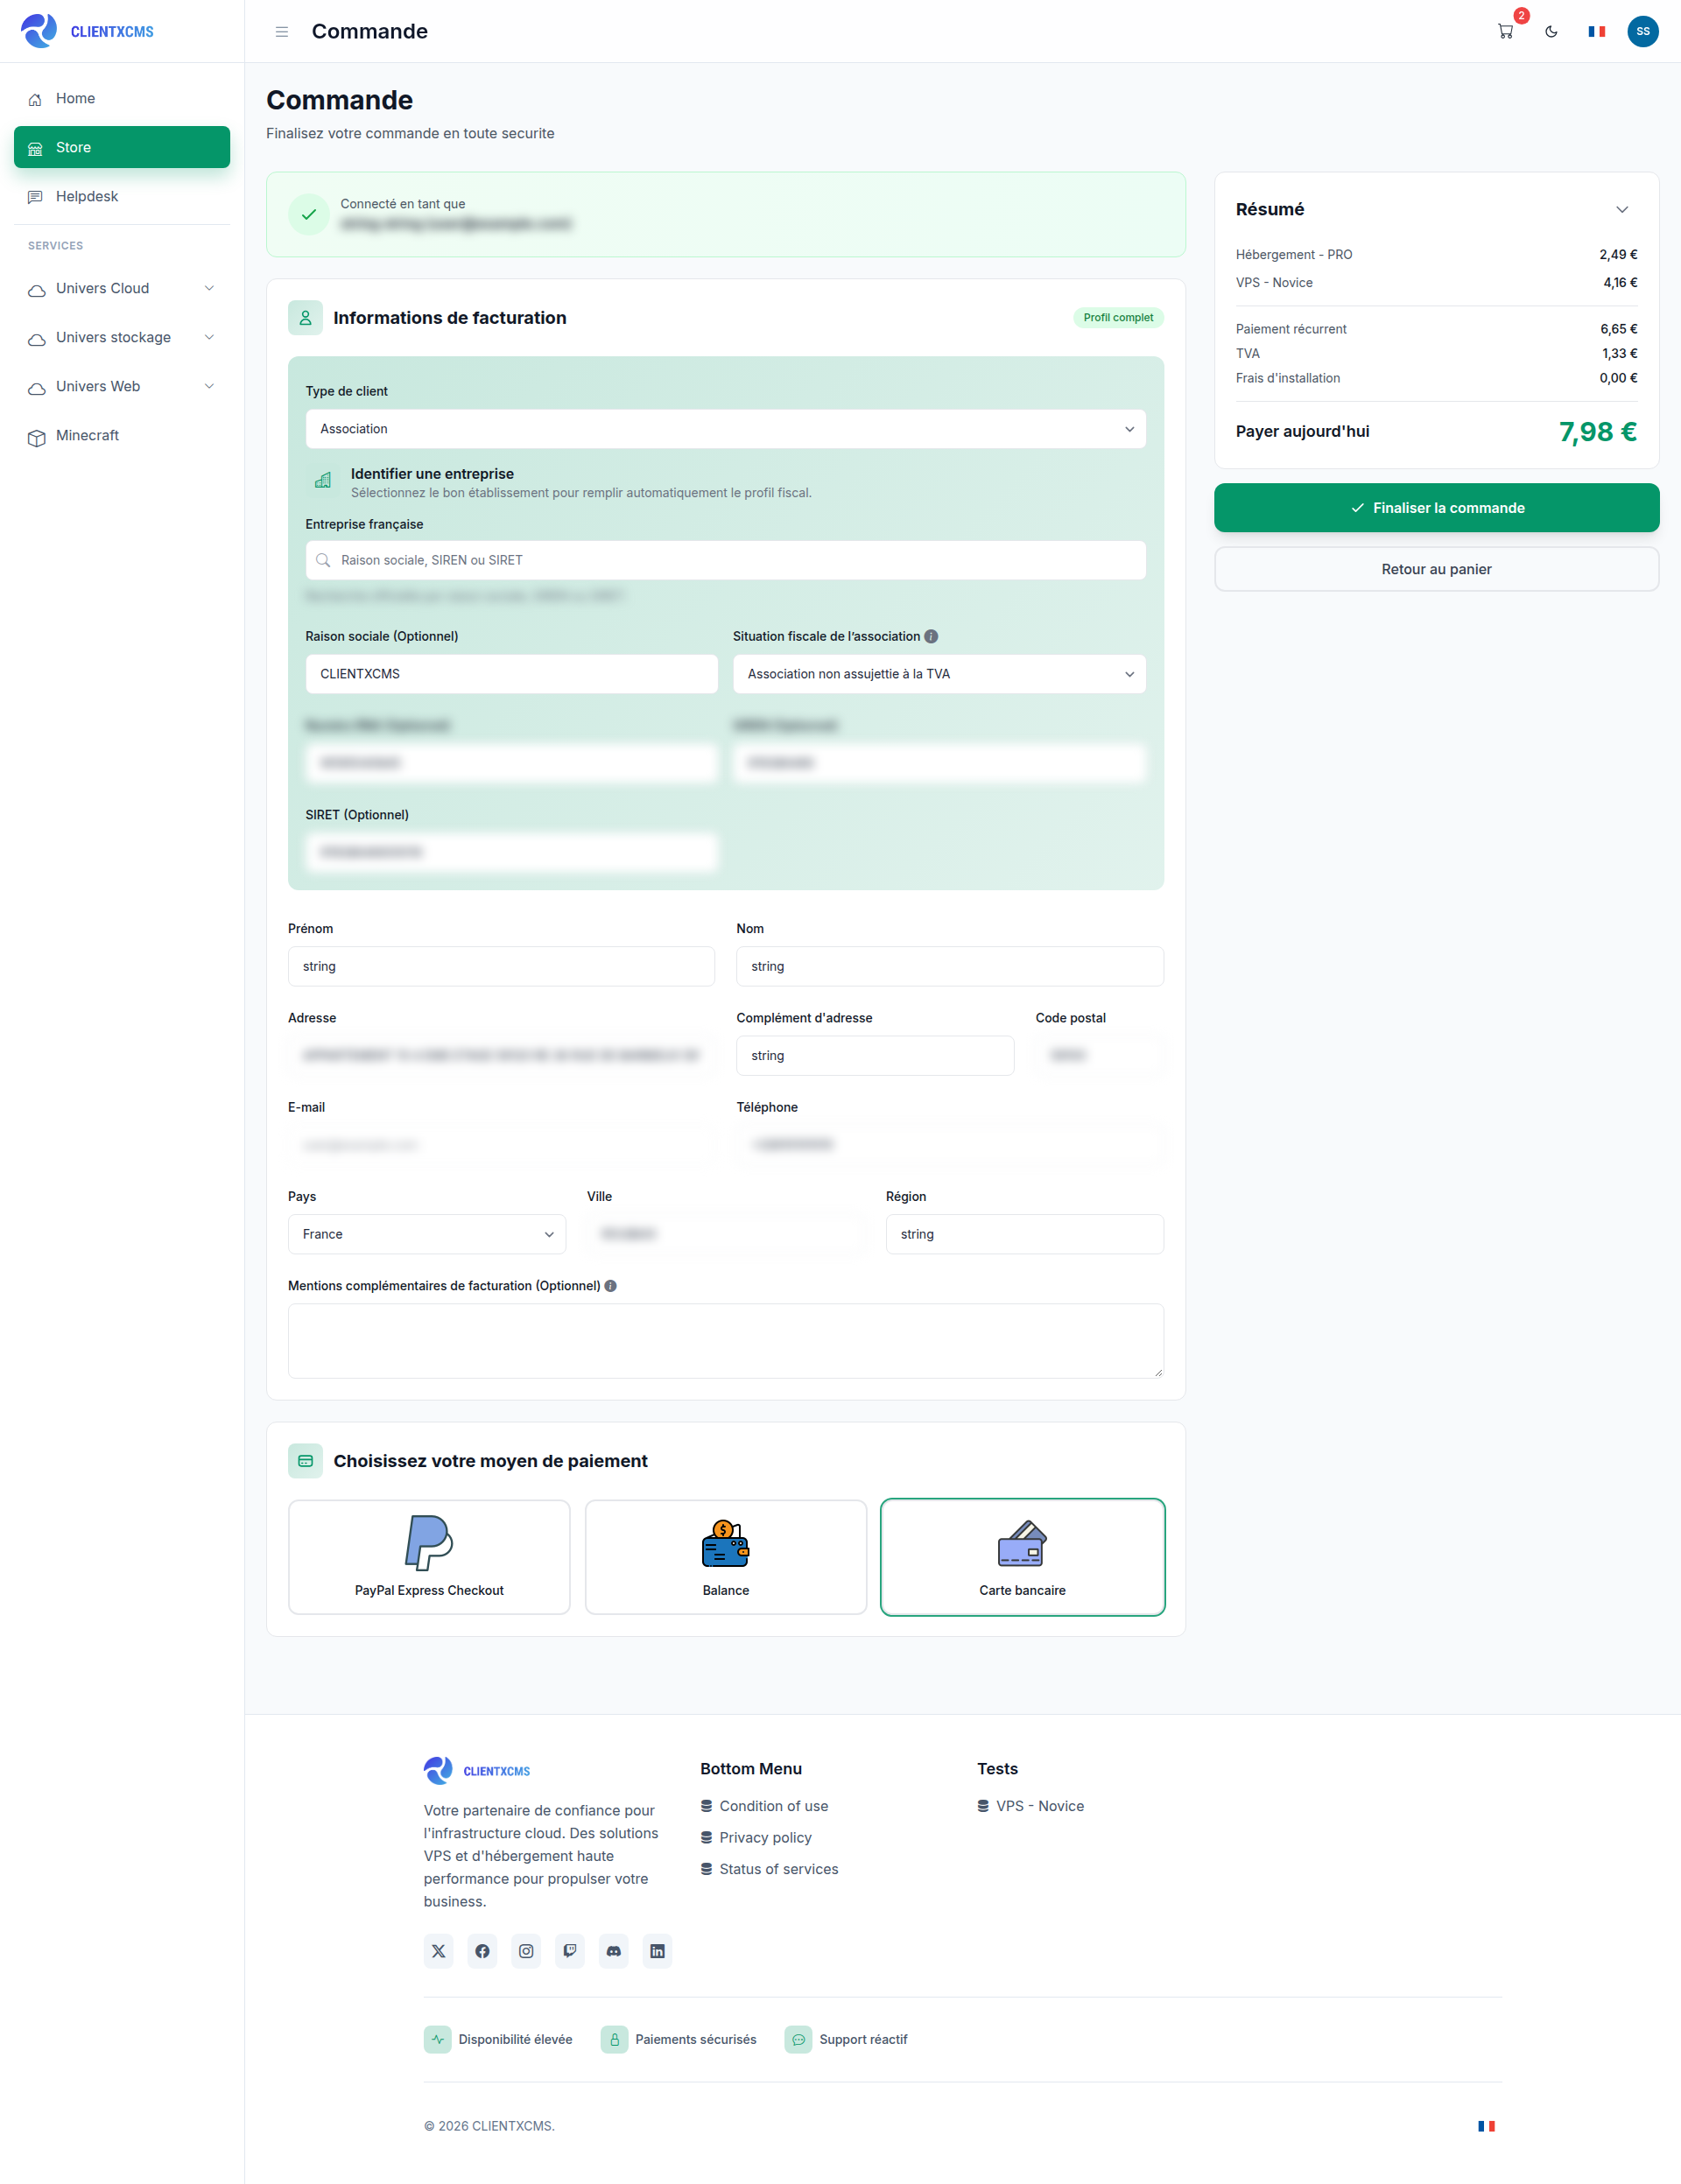1681x2184 pixels.
Task: Click the CLIENTXCMS logo in sidebar
Action: click(87, 31)
